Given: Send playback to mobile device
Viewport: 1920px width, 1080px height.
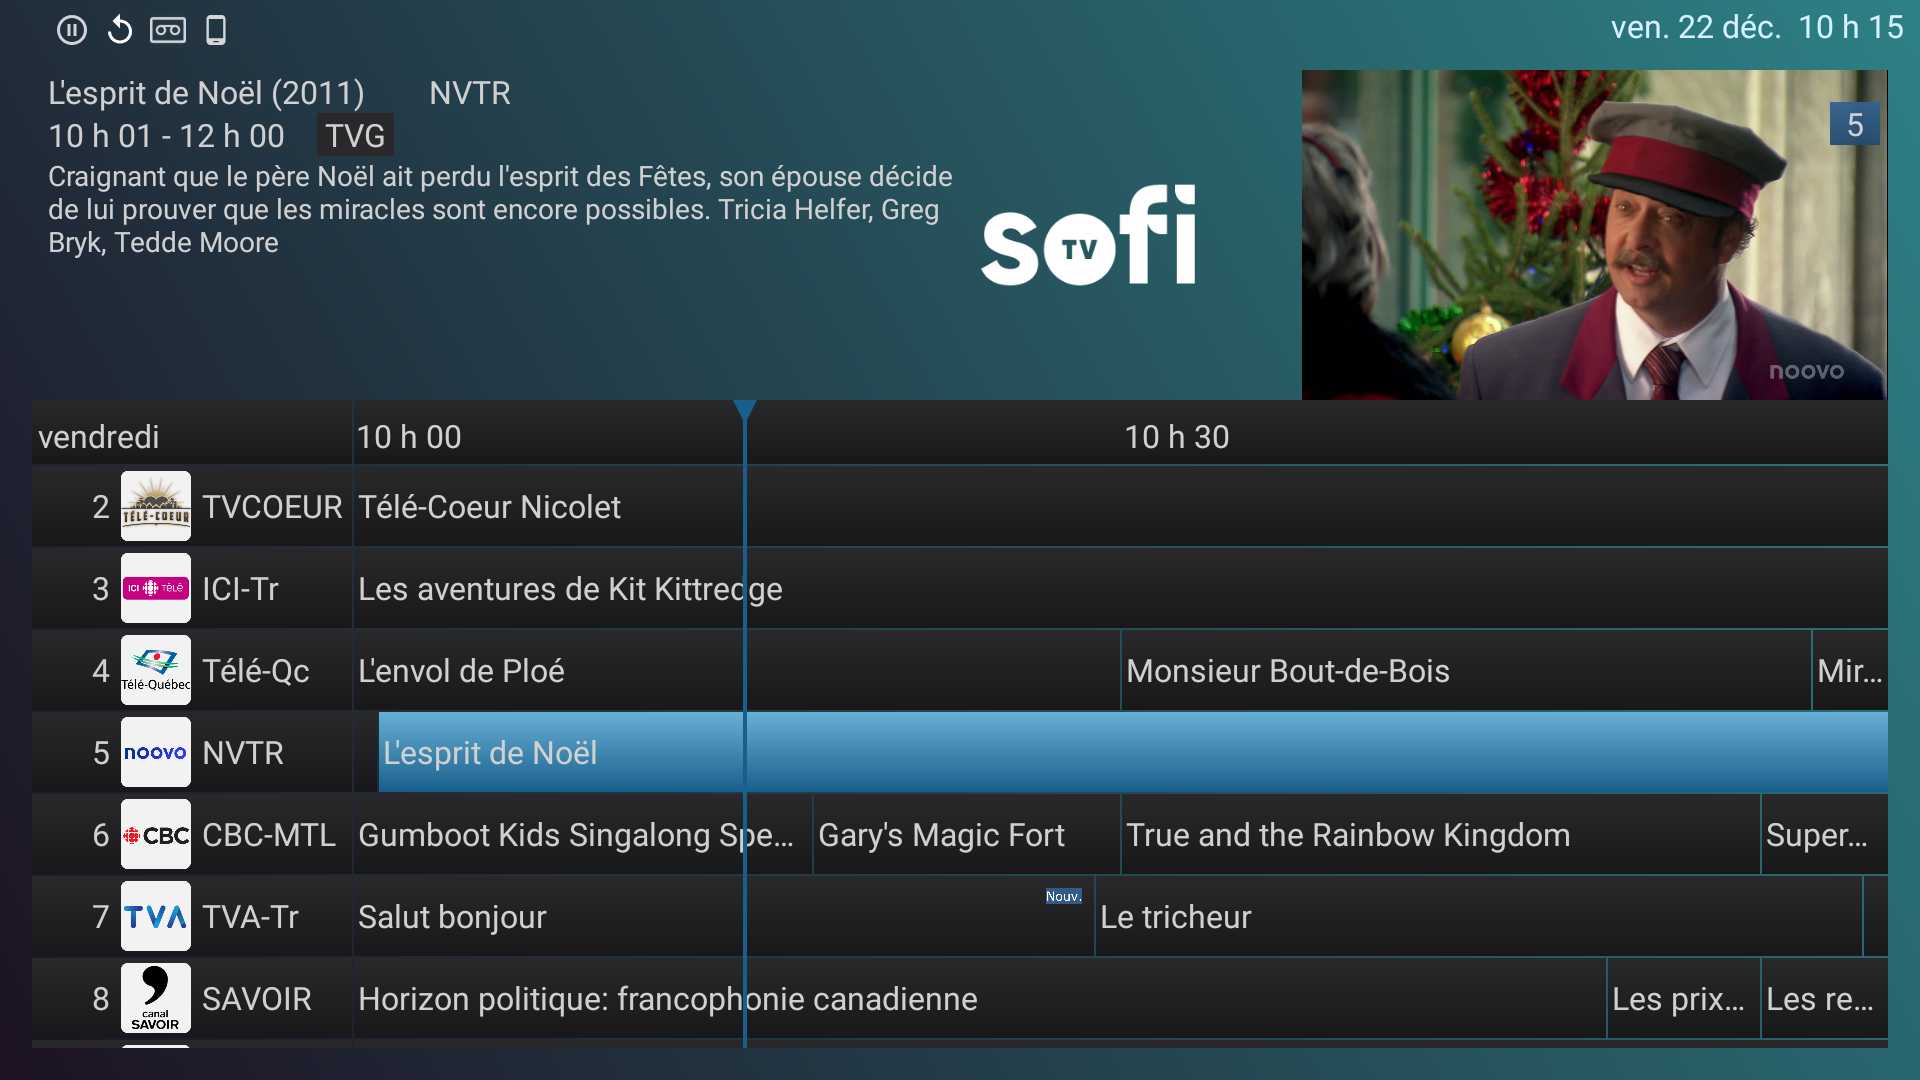Looking at the screenshot, I should point(215,29).
